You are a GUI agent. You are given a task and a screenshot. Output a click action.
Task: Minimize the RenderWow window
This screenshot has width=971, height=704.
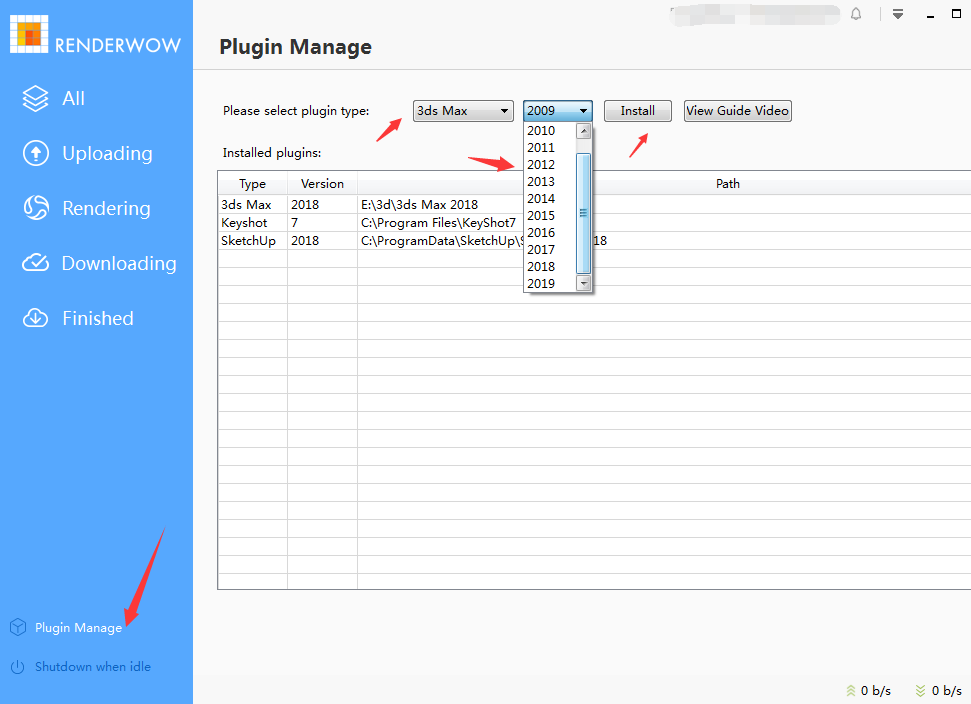(x=930, y=15)
